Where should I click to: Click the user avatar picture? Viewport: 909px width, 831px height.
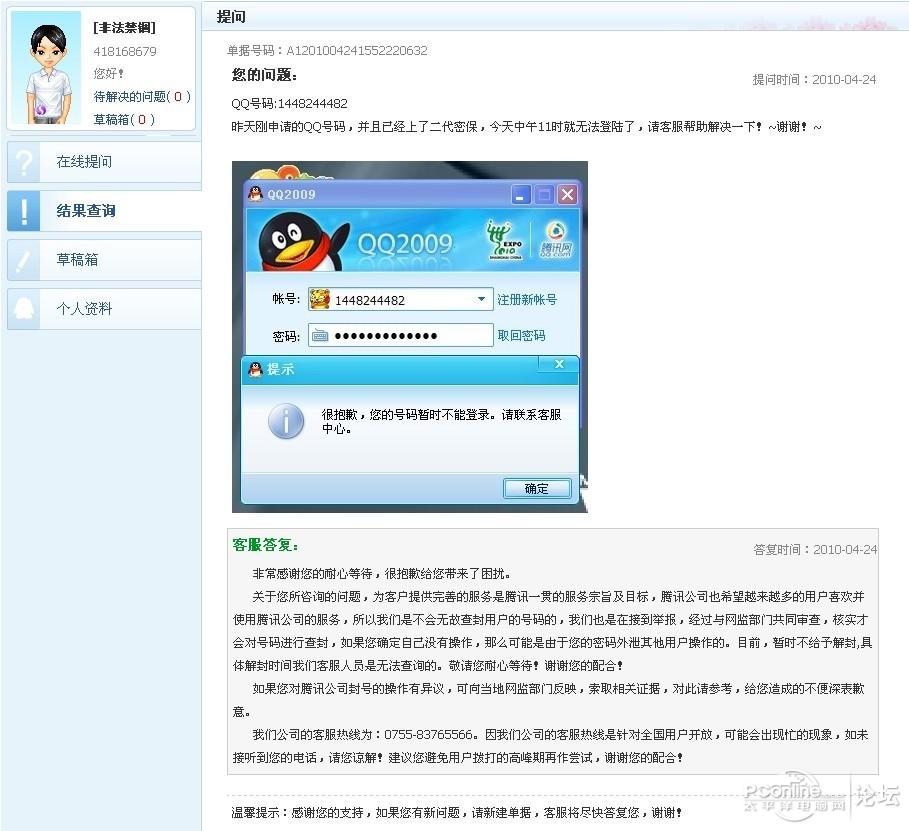(46, 68)
